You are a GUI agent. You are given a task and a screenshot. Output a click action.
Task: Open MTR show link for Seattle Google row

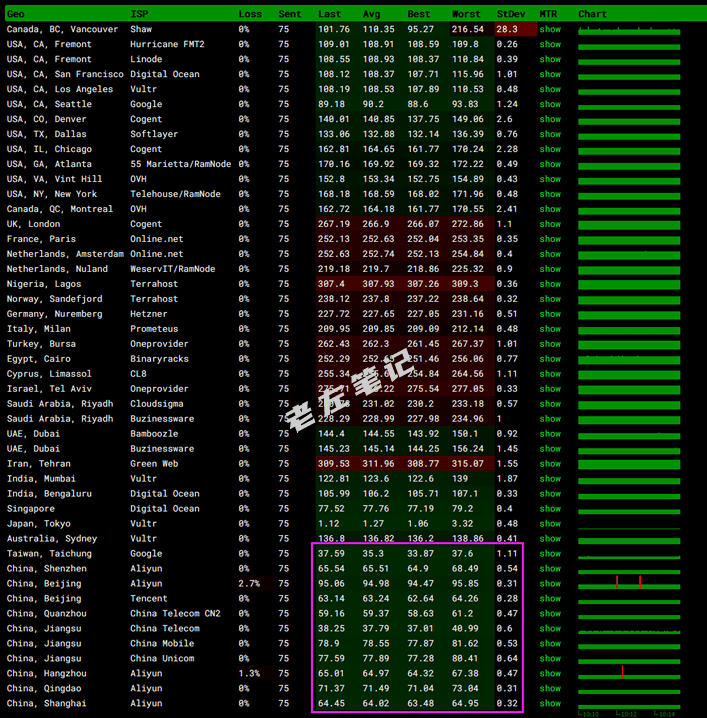click(550, 104)
